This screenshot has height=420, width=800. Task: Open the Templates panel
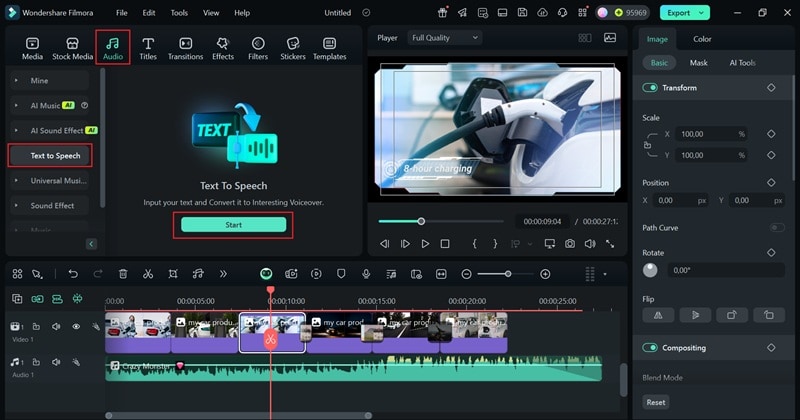point(330,48)
